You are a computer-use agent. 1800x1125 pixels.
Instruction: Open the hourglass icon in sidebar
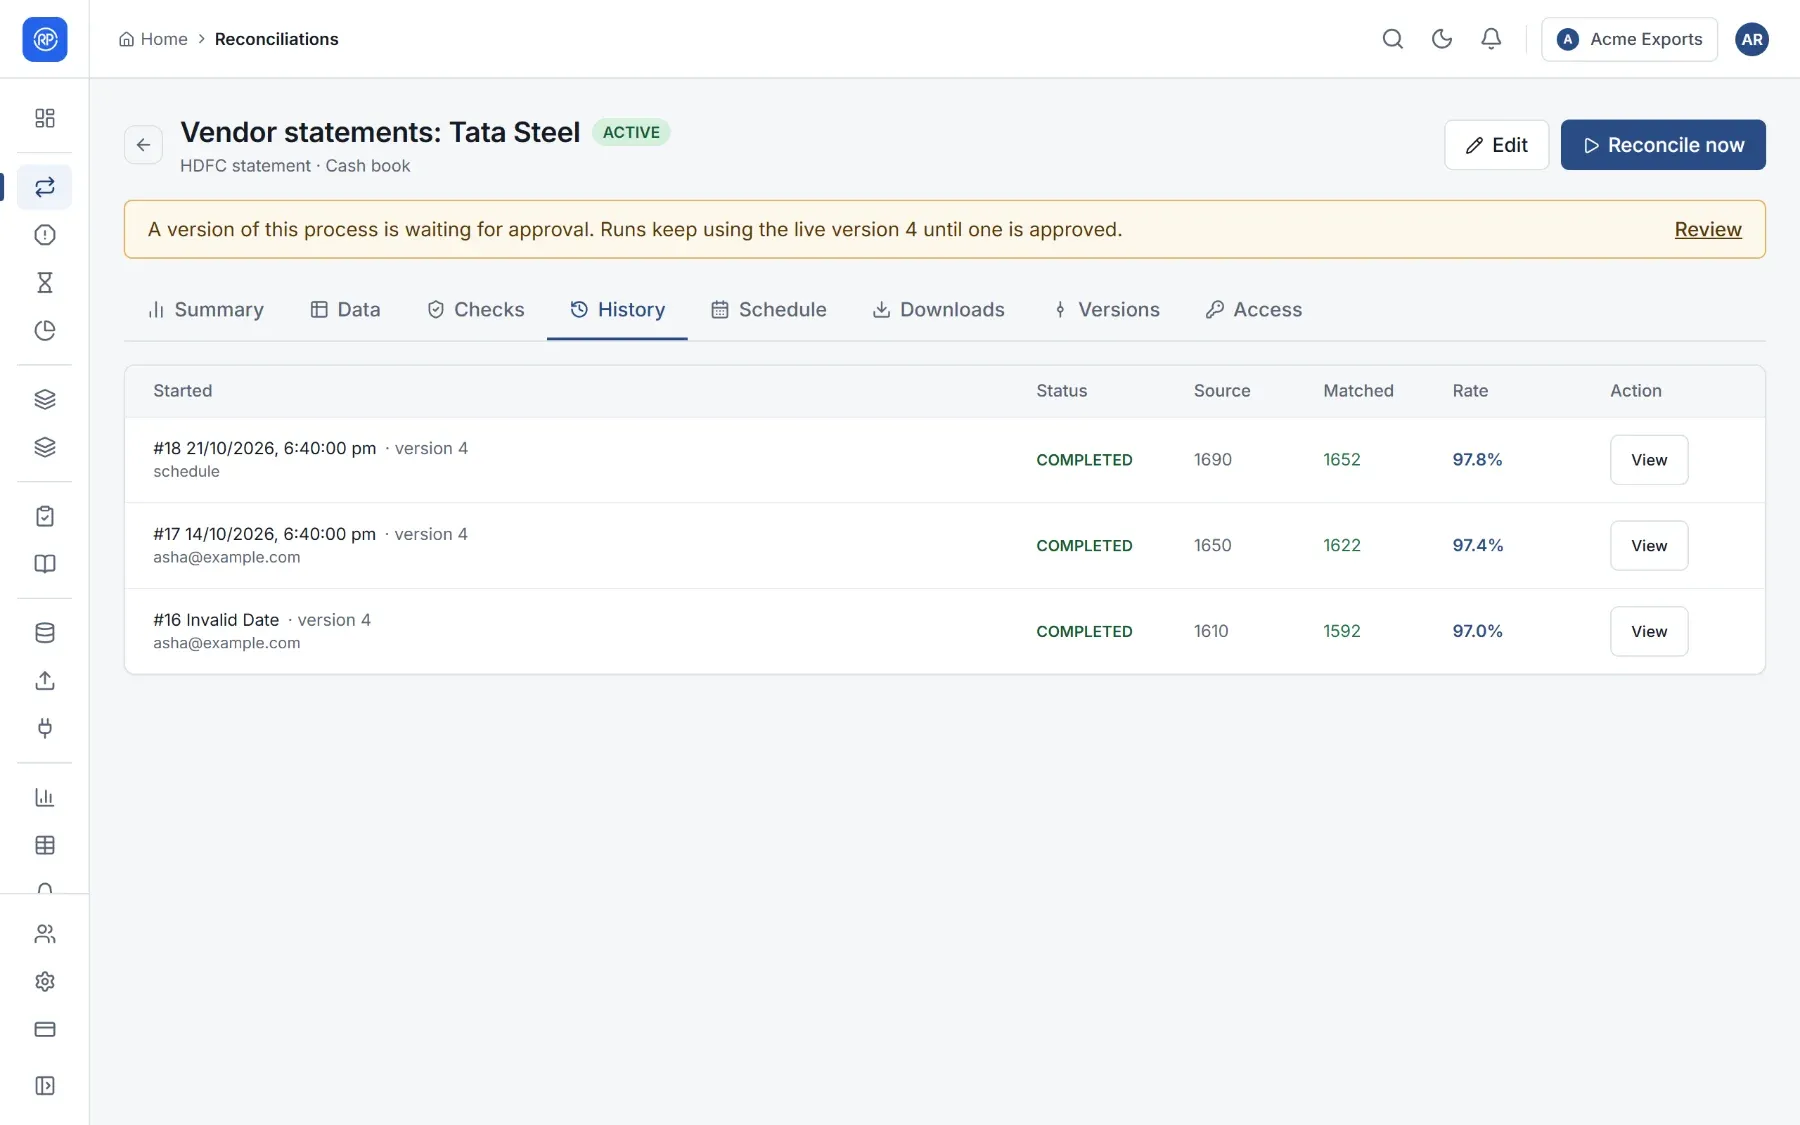point(45,283)
